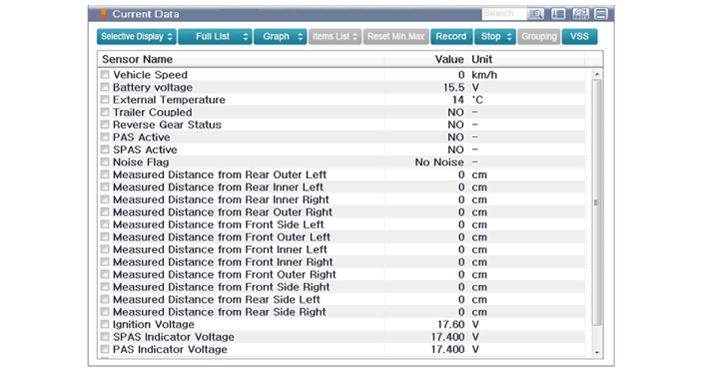
Task: Click the orange Current Data title icon
Action: pos(103,14)
